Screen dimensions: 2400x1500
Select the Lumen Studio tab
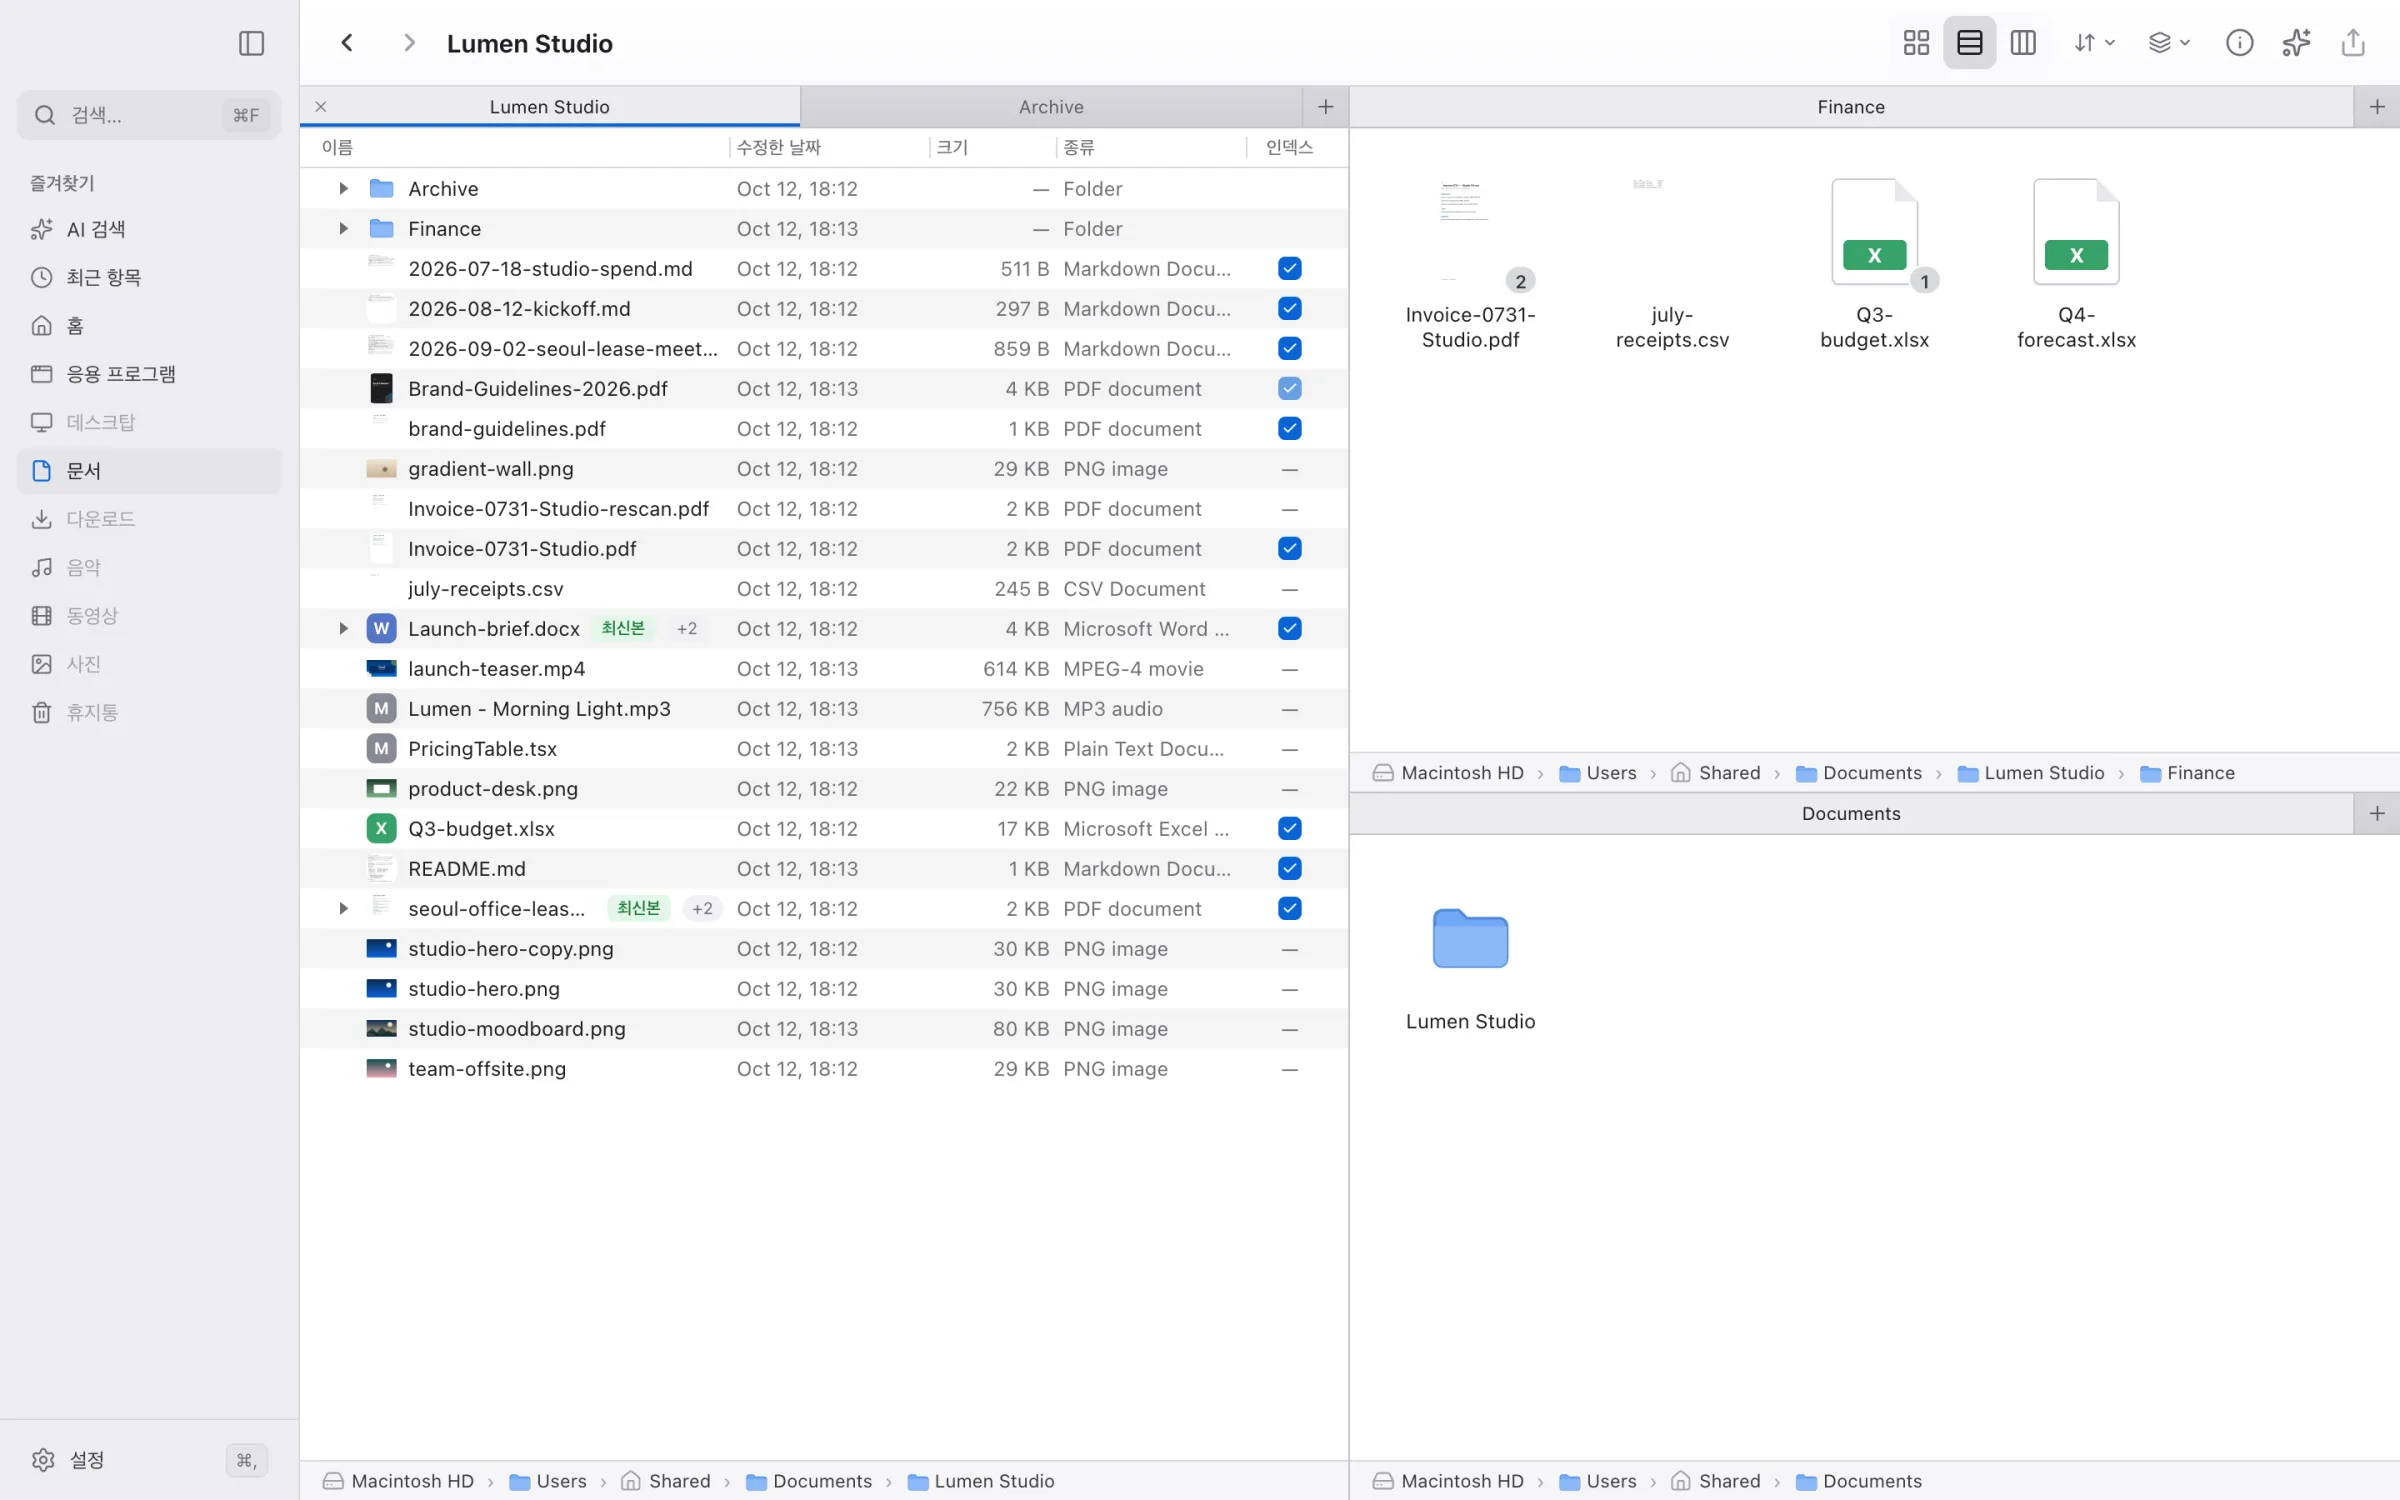pyautogui.click(x=549, y=107)
